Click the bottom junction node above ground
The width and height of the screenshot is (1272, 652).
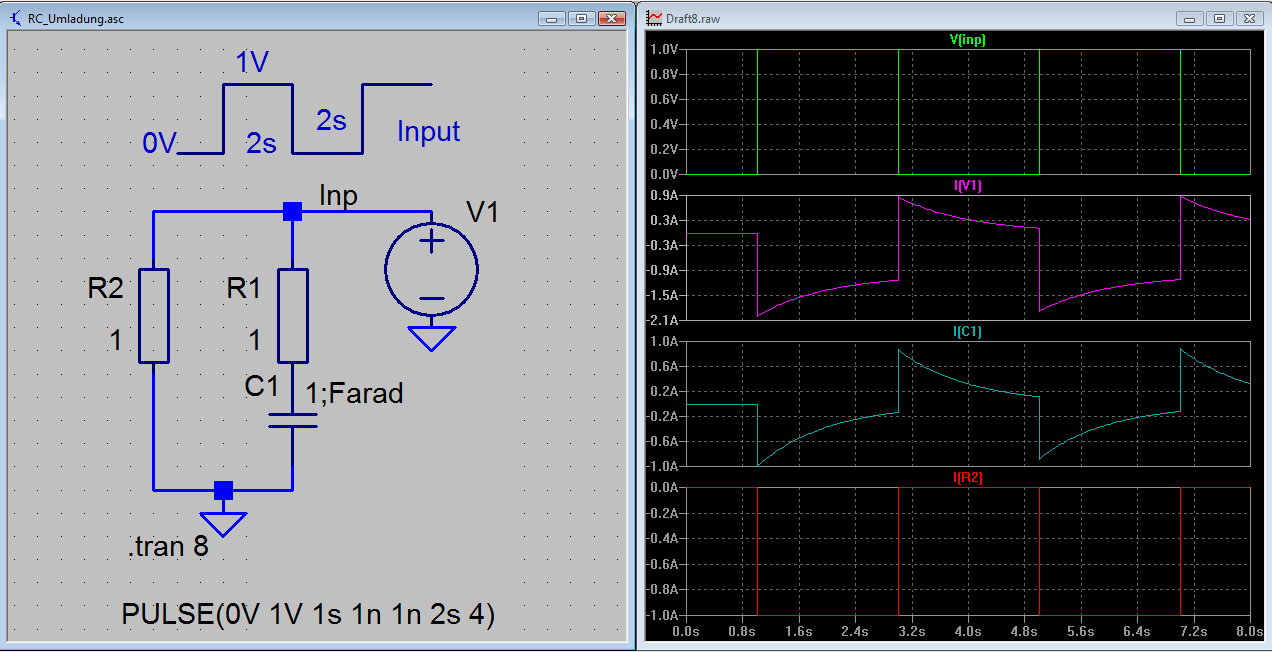tap(223, 490)
